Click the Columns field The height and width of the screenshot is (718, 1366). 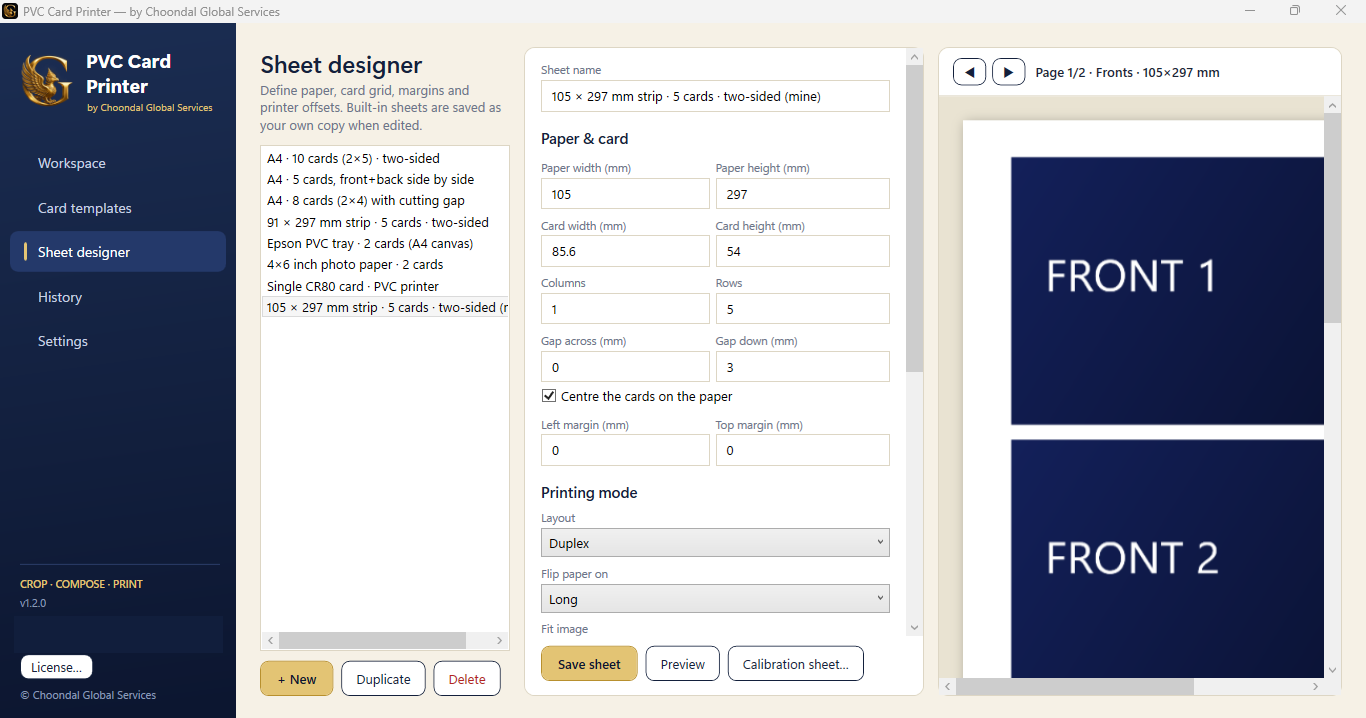pyautogui.click(x=625, y=309)
